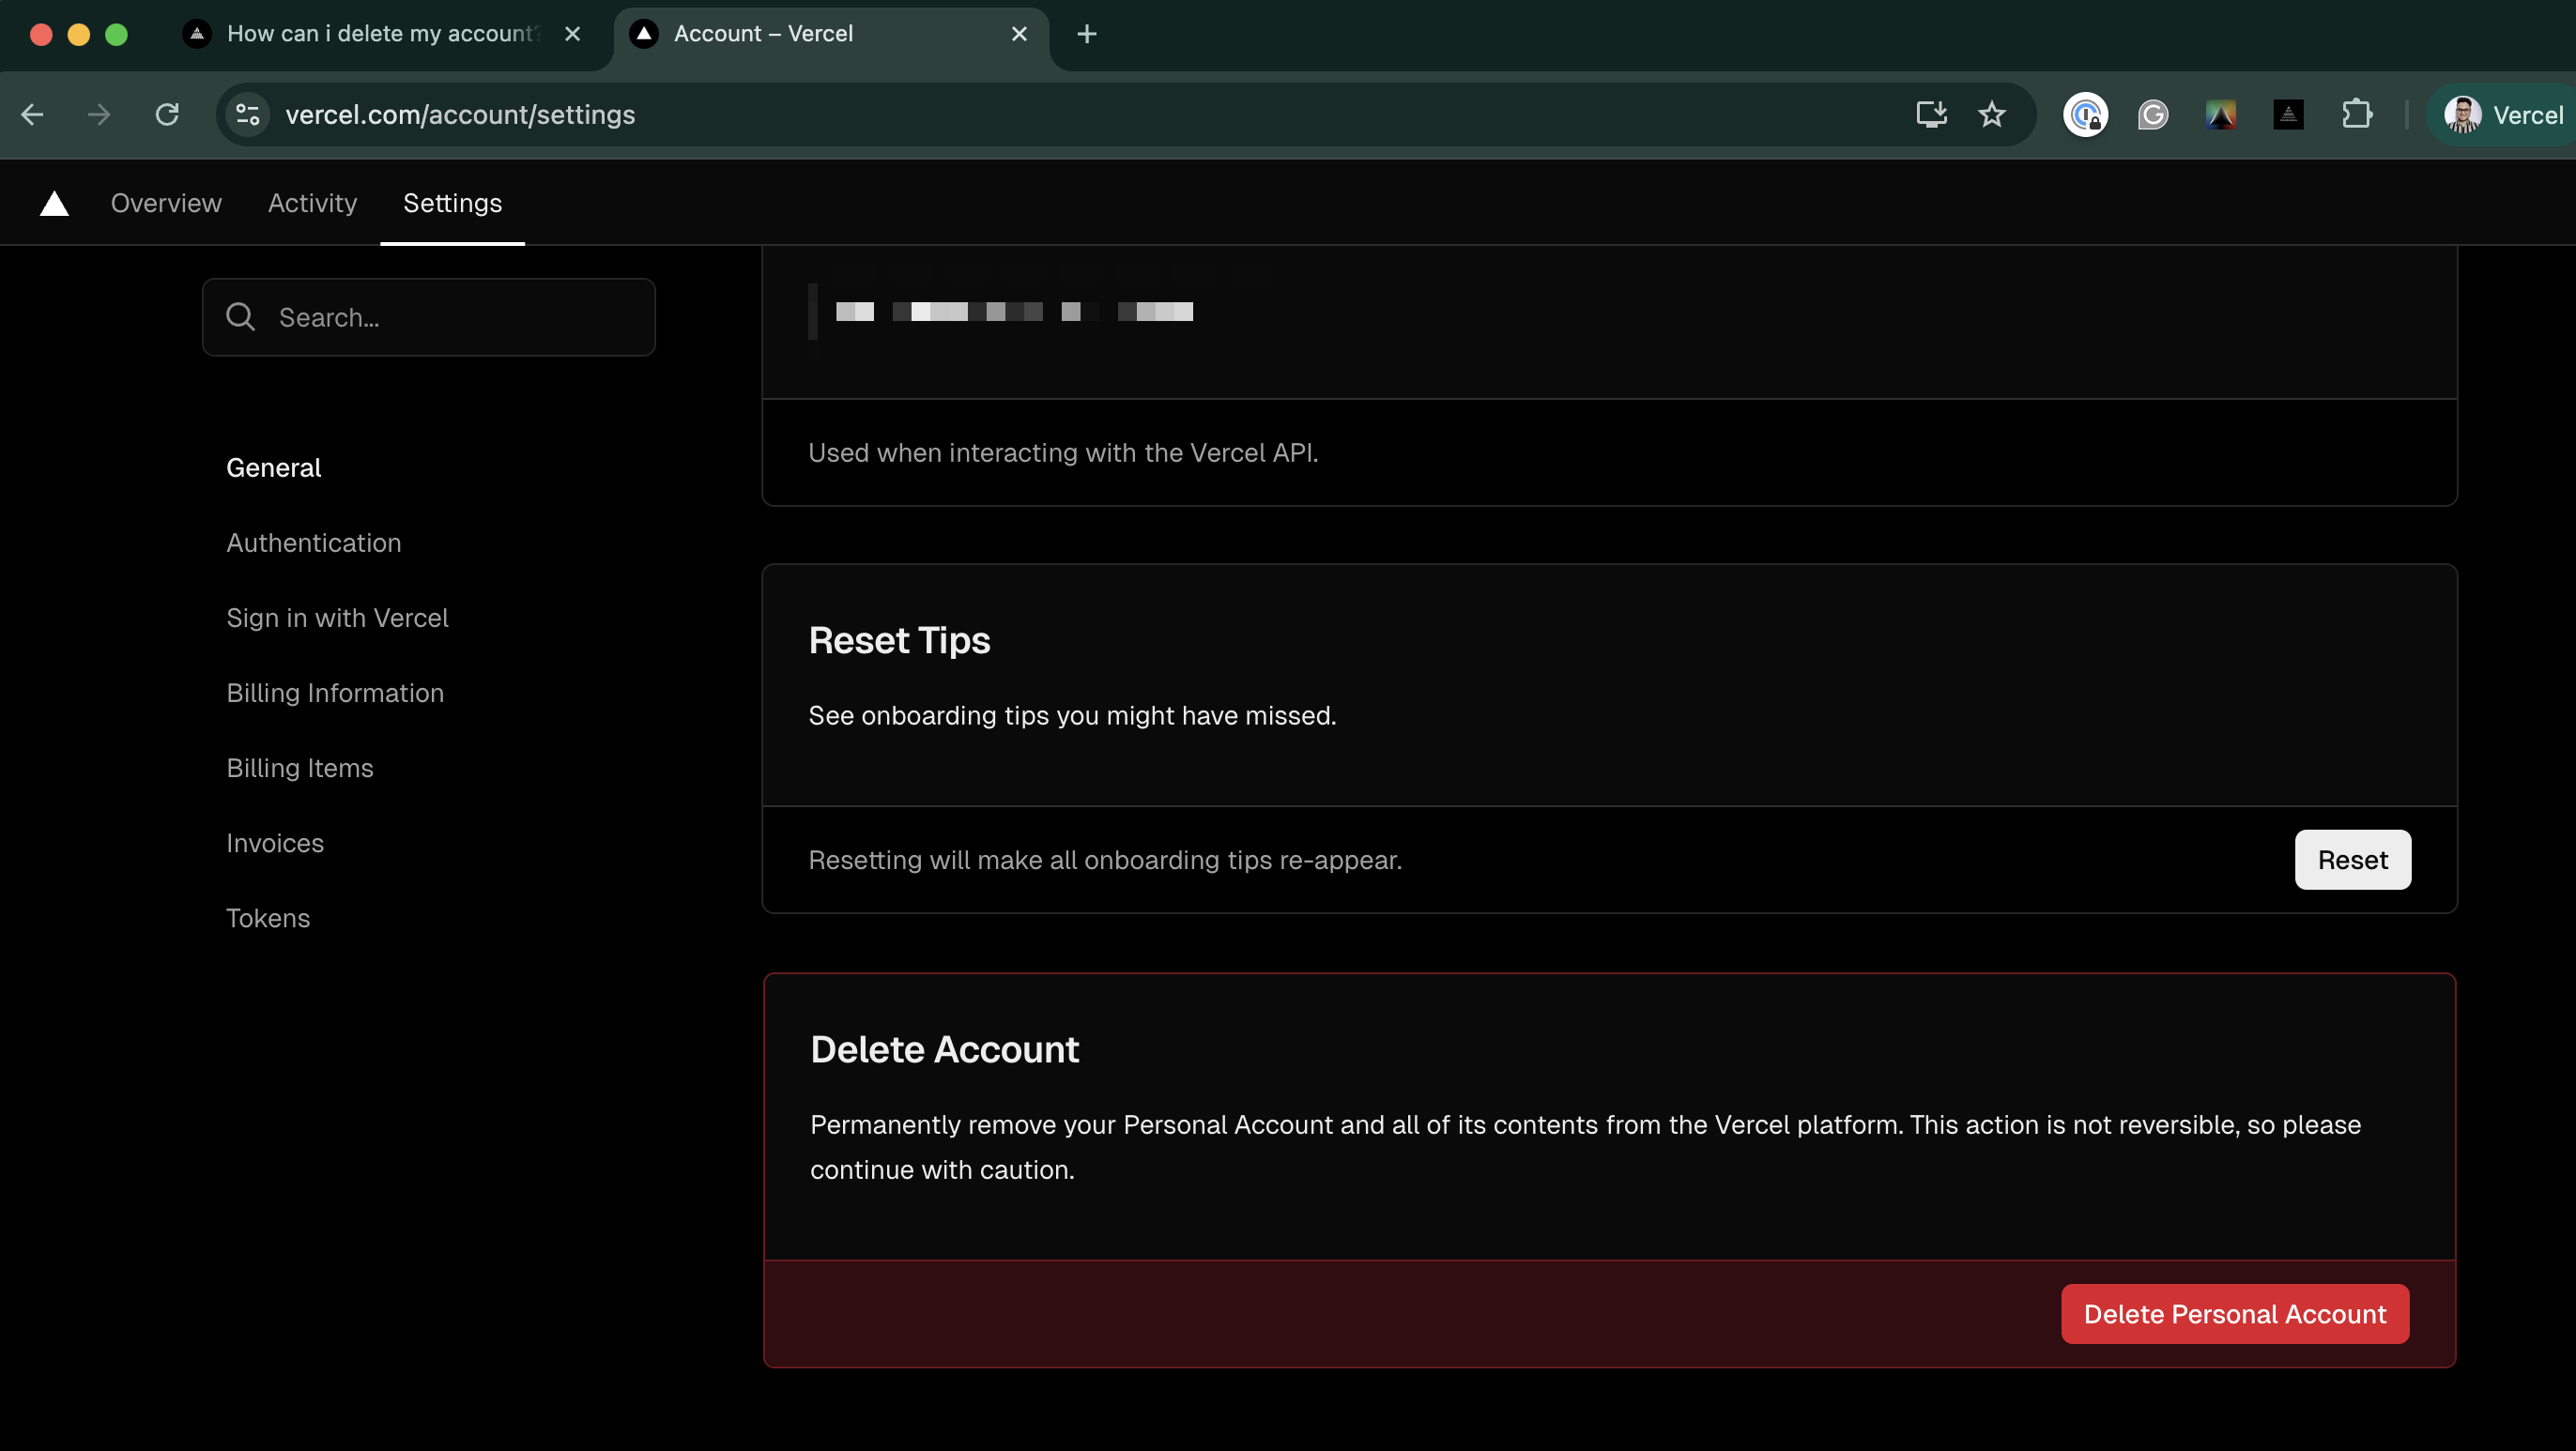Switch to the Overview tab
This screenshot has width=2576, height=1451.
click(x=166, y=203)
